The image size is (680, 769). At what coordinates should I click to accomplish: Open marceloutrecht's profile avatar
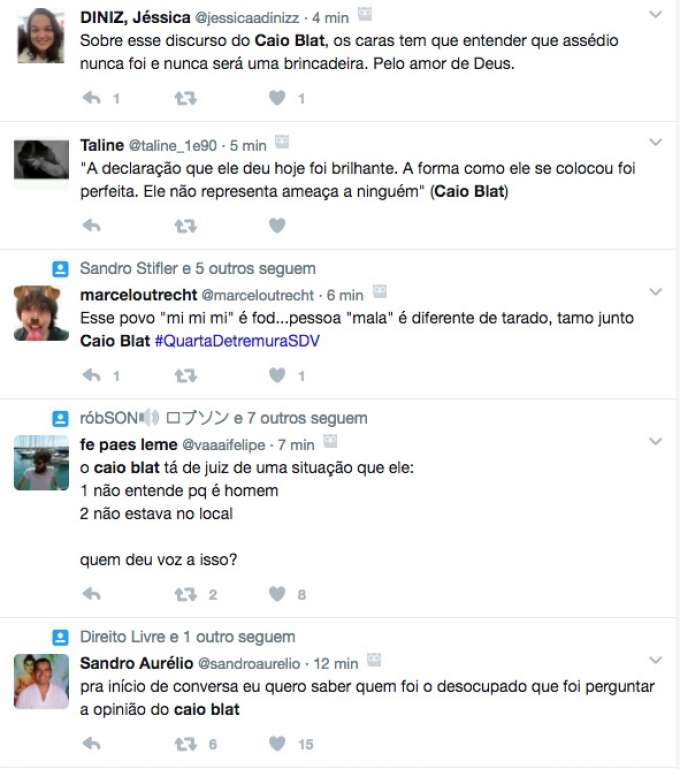point(41,313)
